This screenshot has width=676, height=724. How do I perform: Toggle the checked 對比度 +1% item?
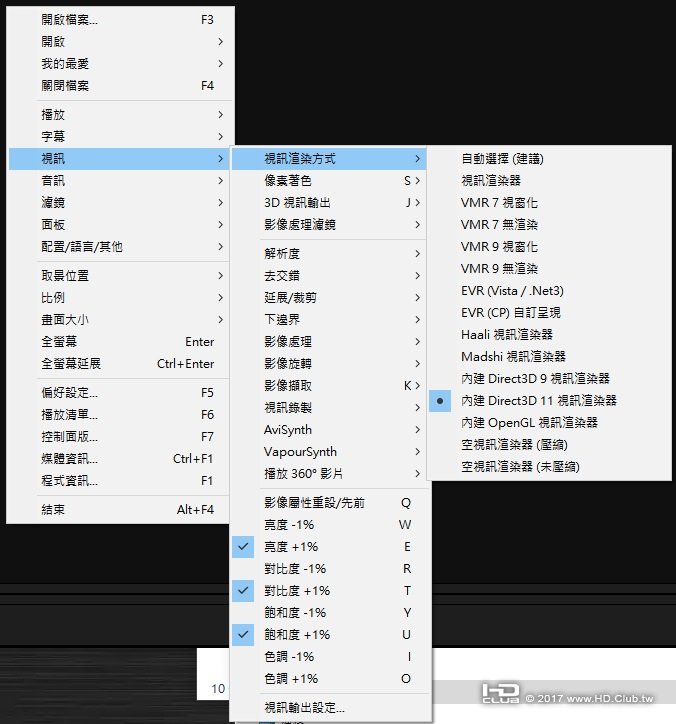click(331, 591)
